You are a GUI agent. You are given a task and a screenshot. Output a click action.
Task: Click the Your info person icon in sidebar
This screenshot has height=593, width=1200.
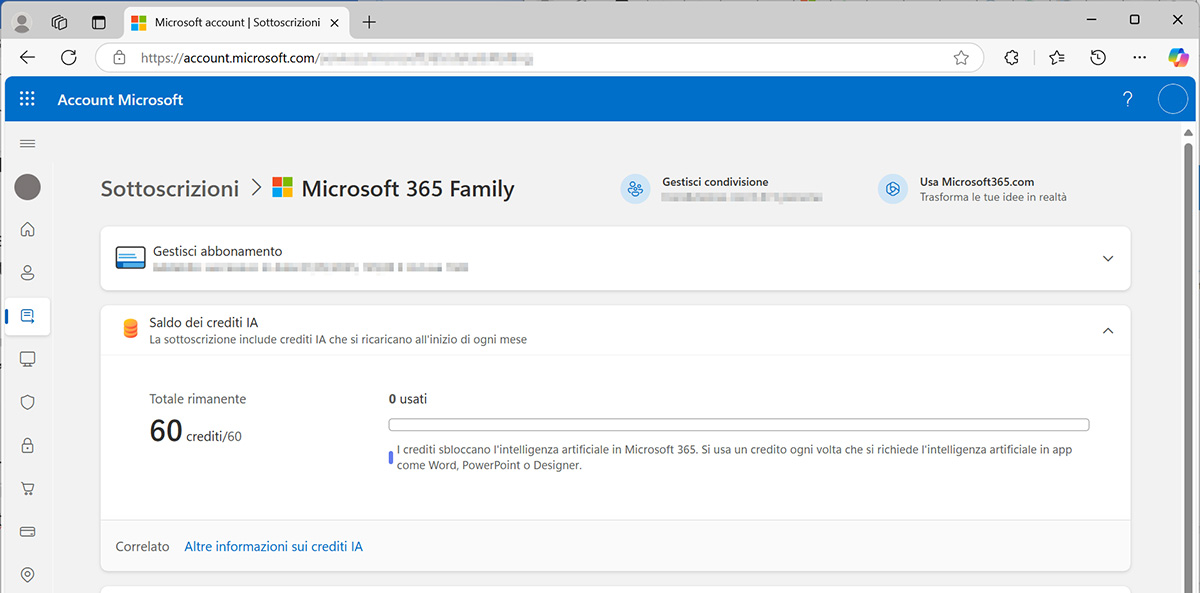[x=28, y=272]
